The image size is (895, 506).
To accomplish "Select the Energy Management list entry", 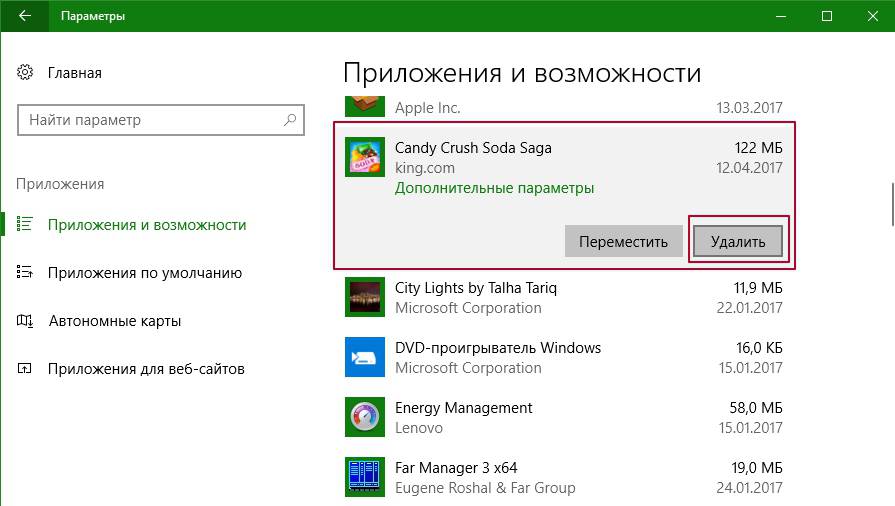I will 560,417.
